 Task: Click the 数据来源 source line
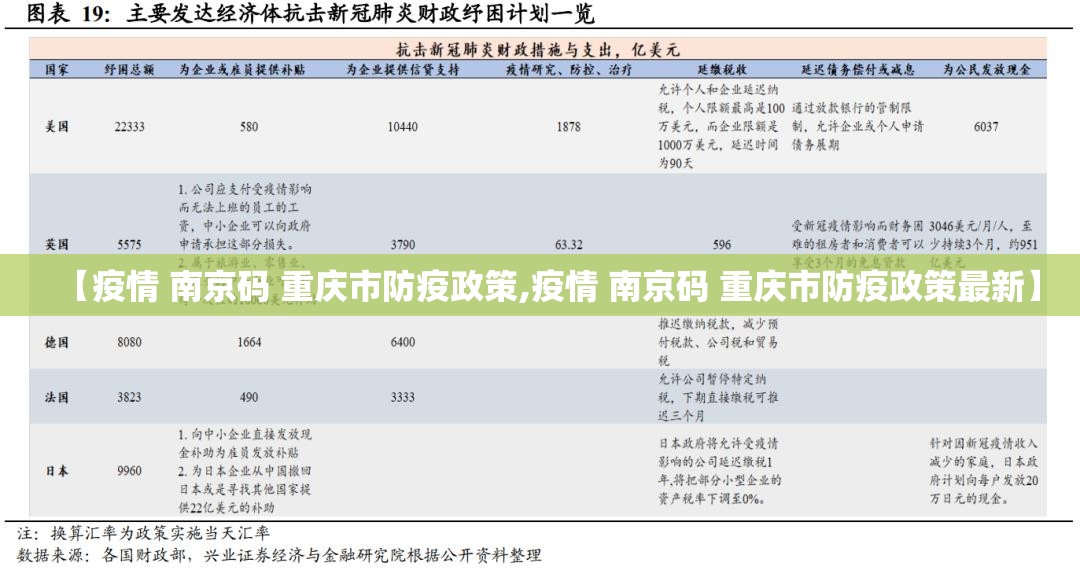tap(279, 555)
